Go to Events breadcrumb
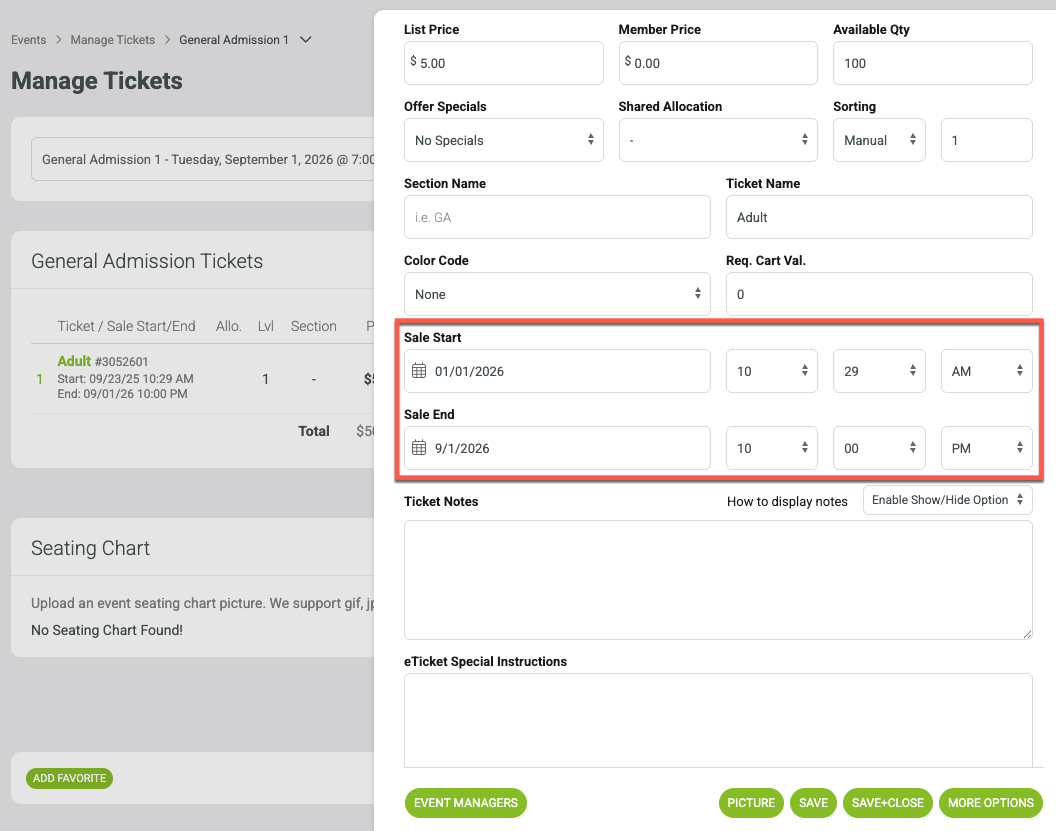The image size is (1056, 831). pos(28,40)
